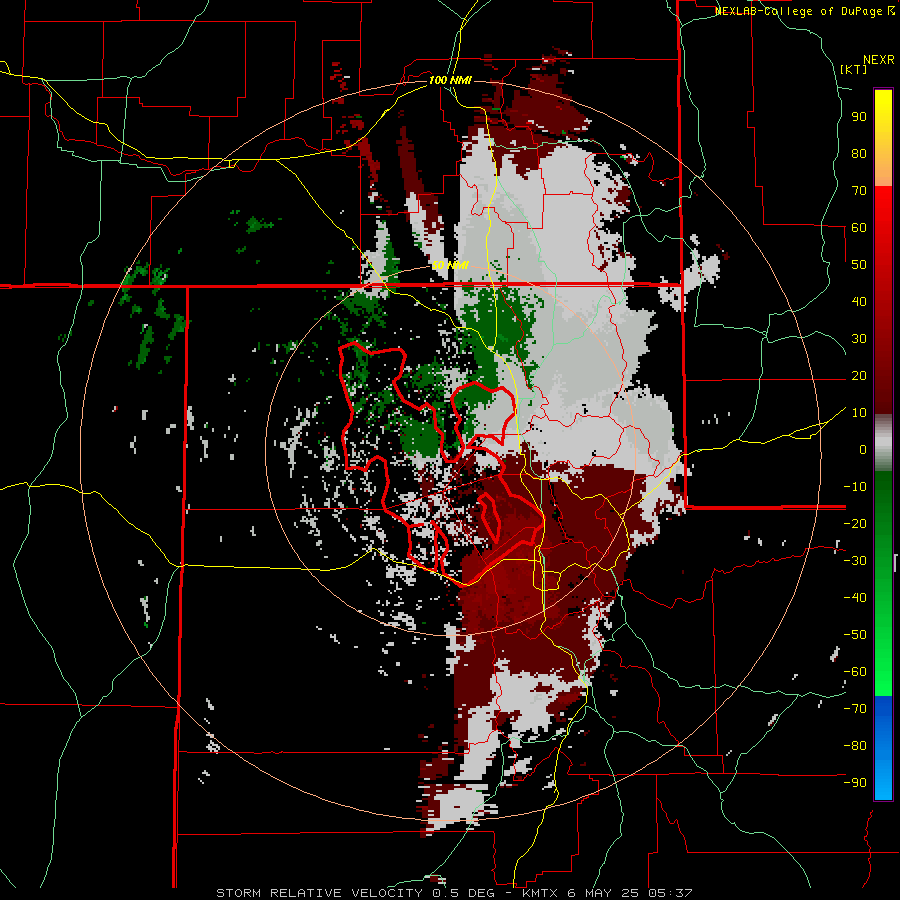Click the -30 value on velocity scale
This screenshot has width=900, height=900.
(855, 561)
